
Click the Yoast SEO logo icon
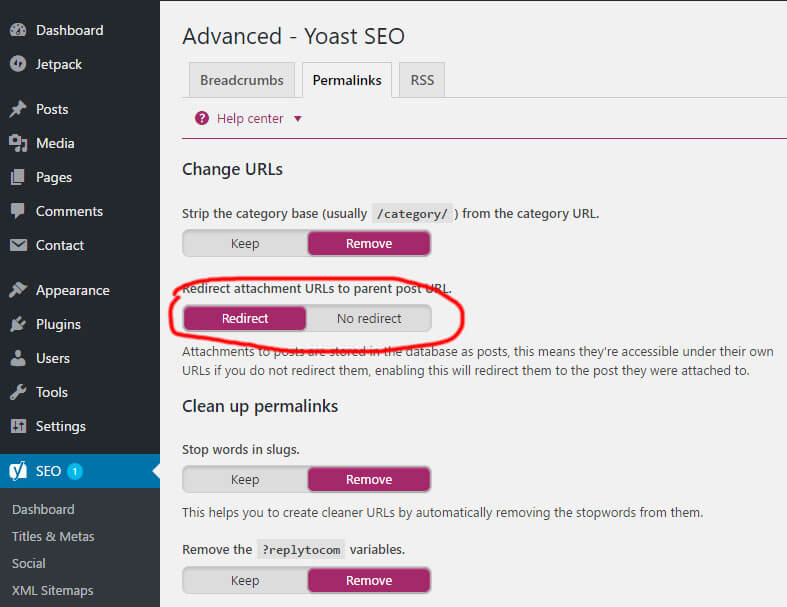[18, 471]
